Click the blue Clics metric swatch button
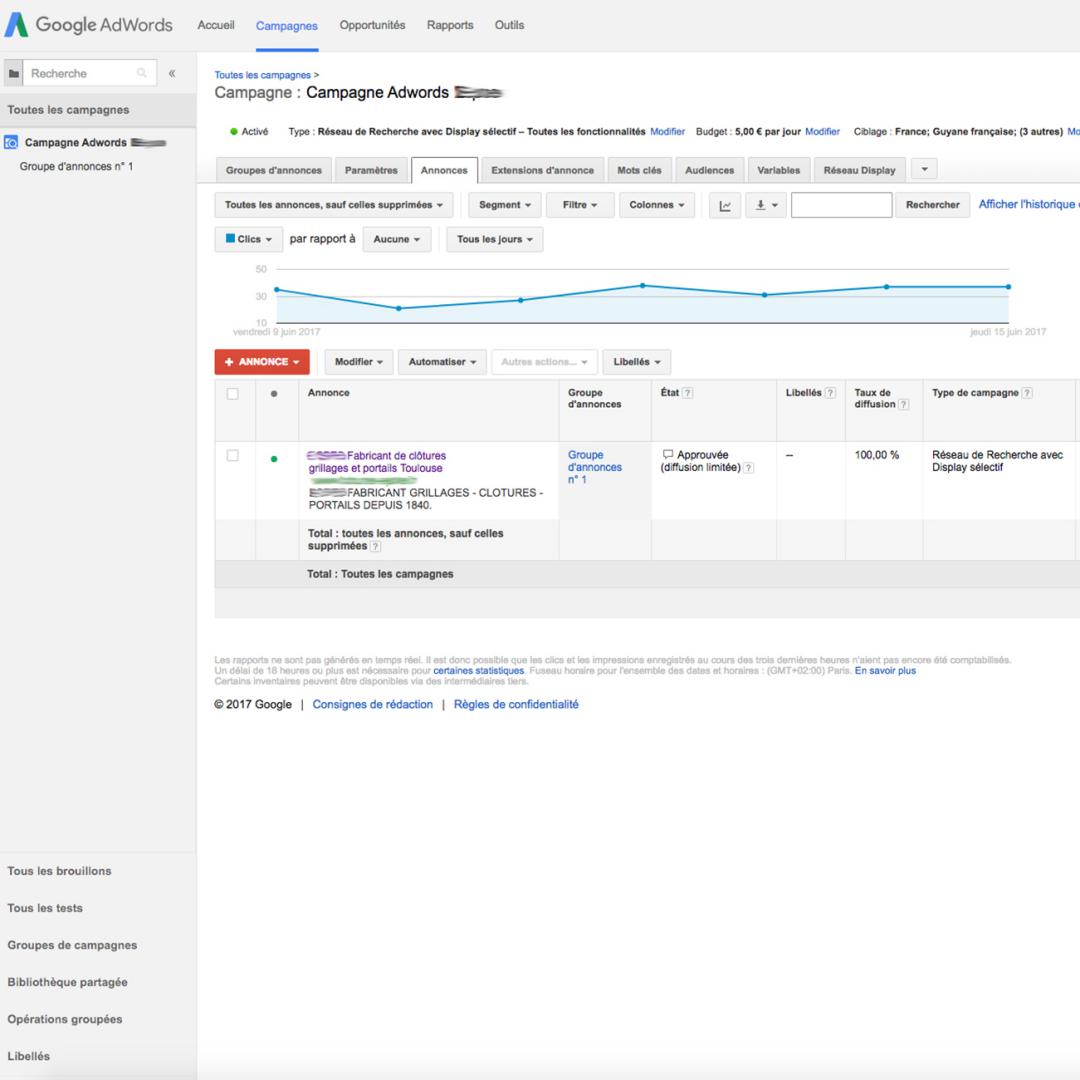Image resolution: width=1080 pixels, height=1080 pixels. 248,240
